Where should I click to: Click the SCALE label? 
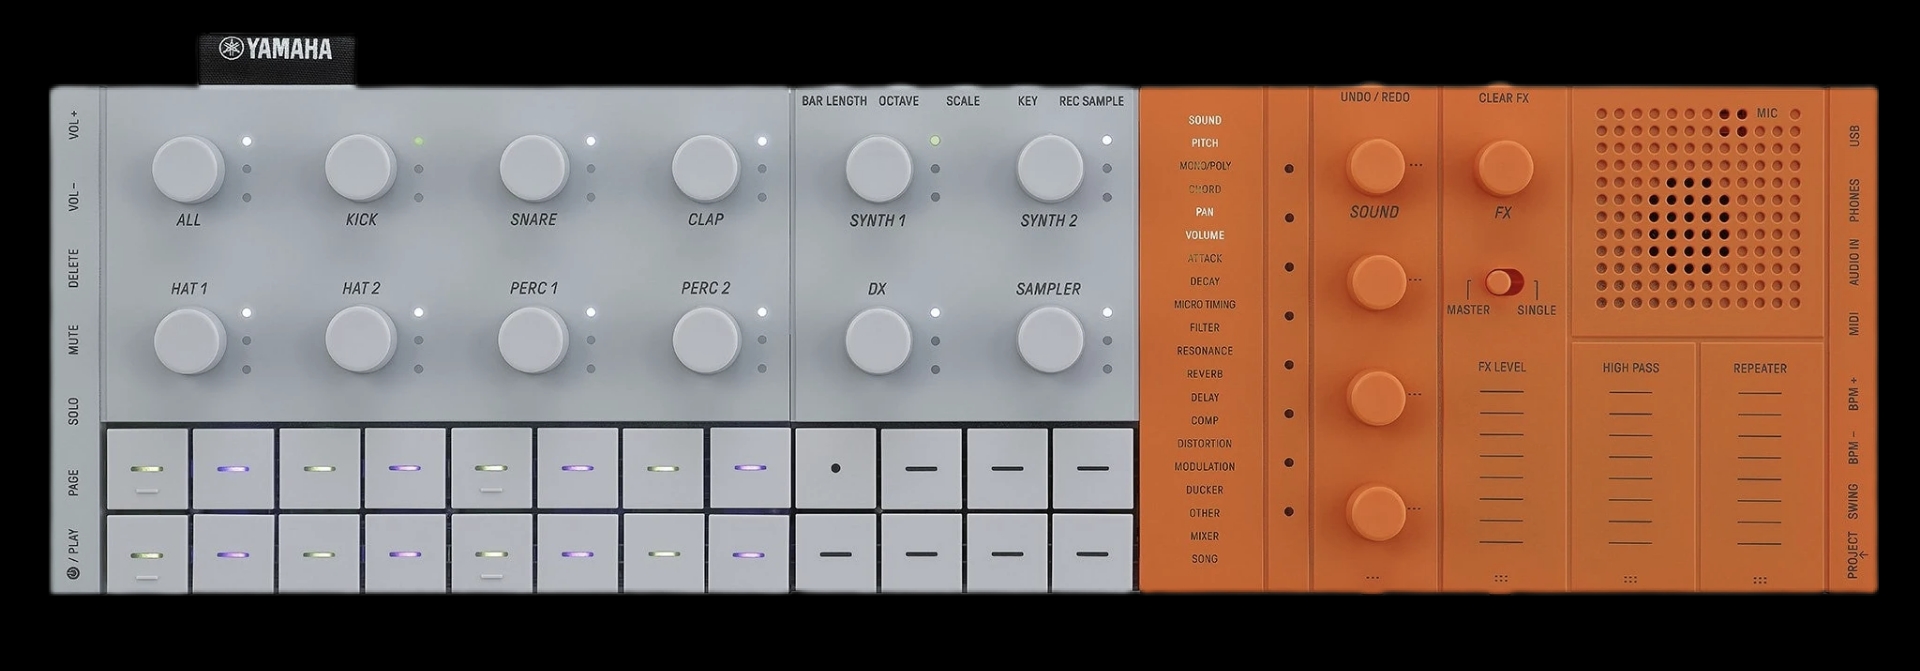(963, 101)
